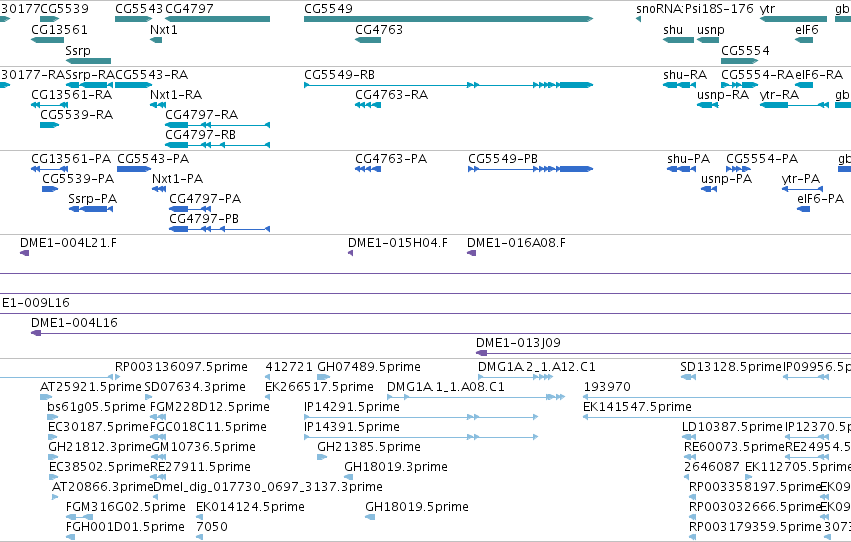Open the CG4797-RB transcript label
This screenshot has height=542, width=851.
click(200, 135)
